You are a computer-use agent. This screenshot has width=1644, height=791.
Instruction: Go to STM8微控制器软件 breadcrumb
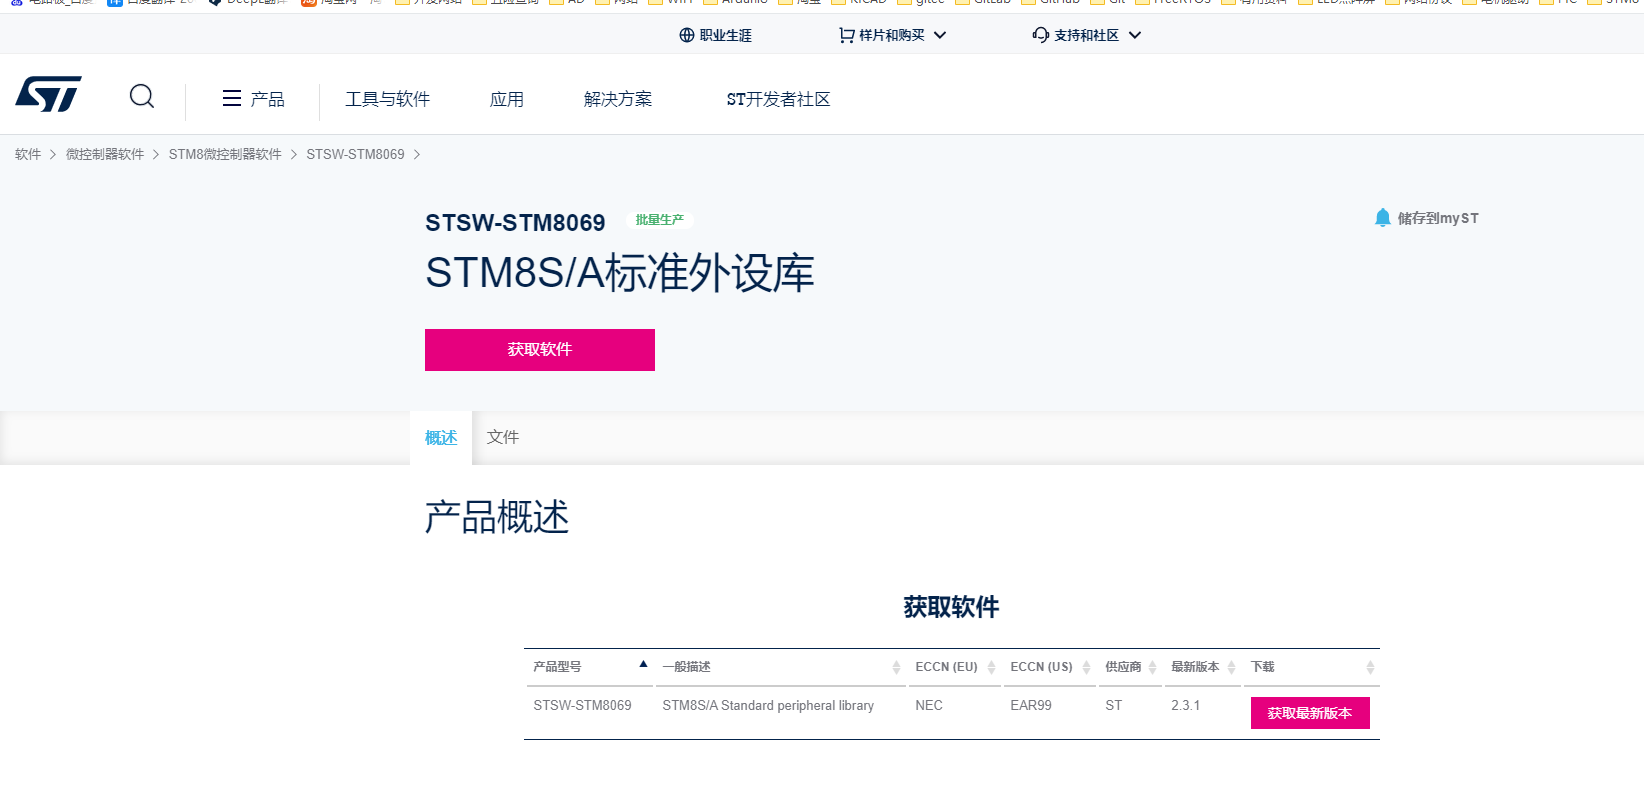click(225, 154)
